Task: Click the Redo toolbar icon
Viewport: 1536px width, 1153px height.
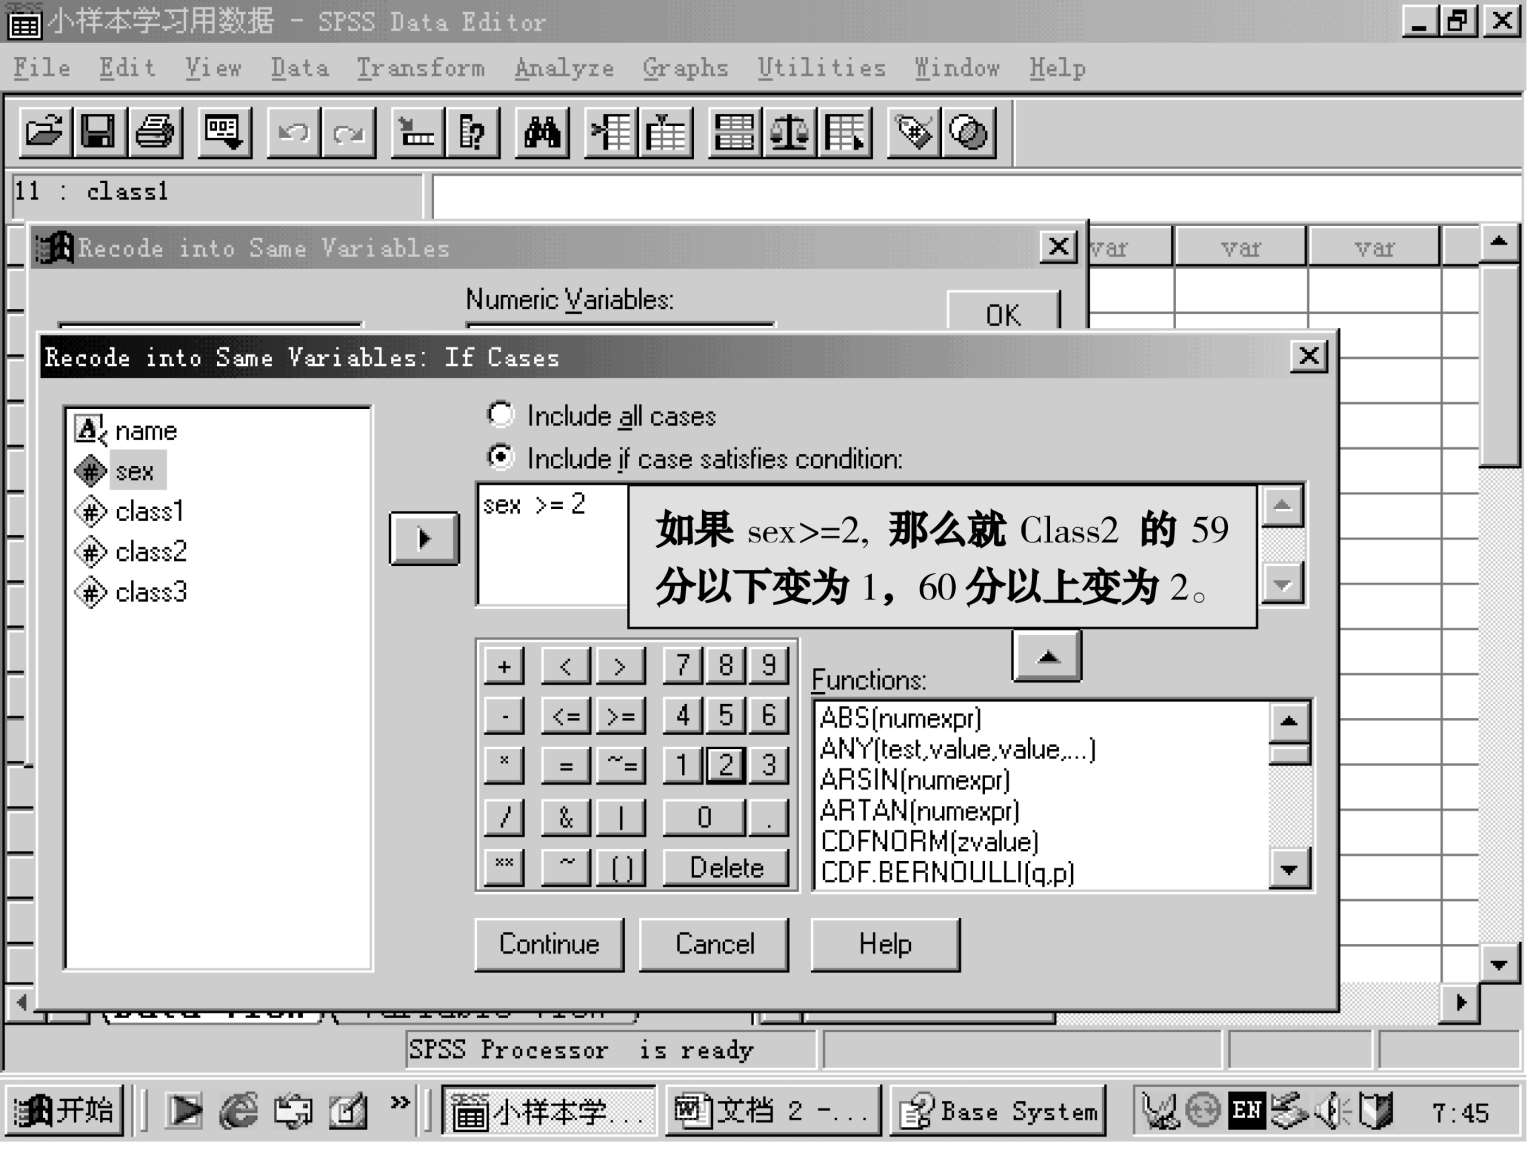Action: click(x=349, y=132)
